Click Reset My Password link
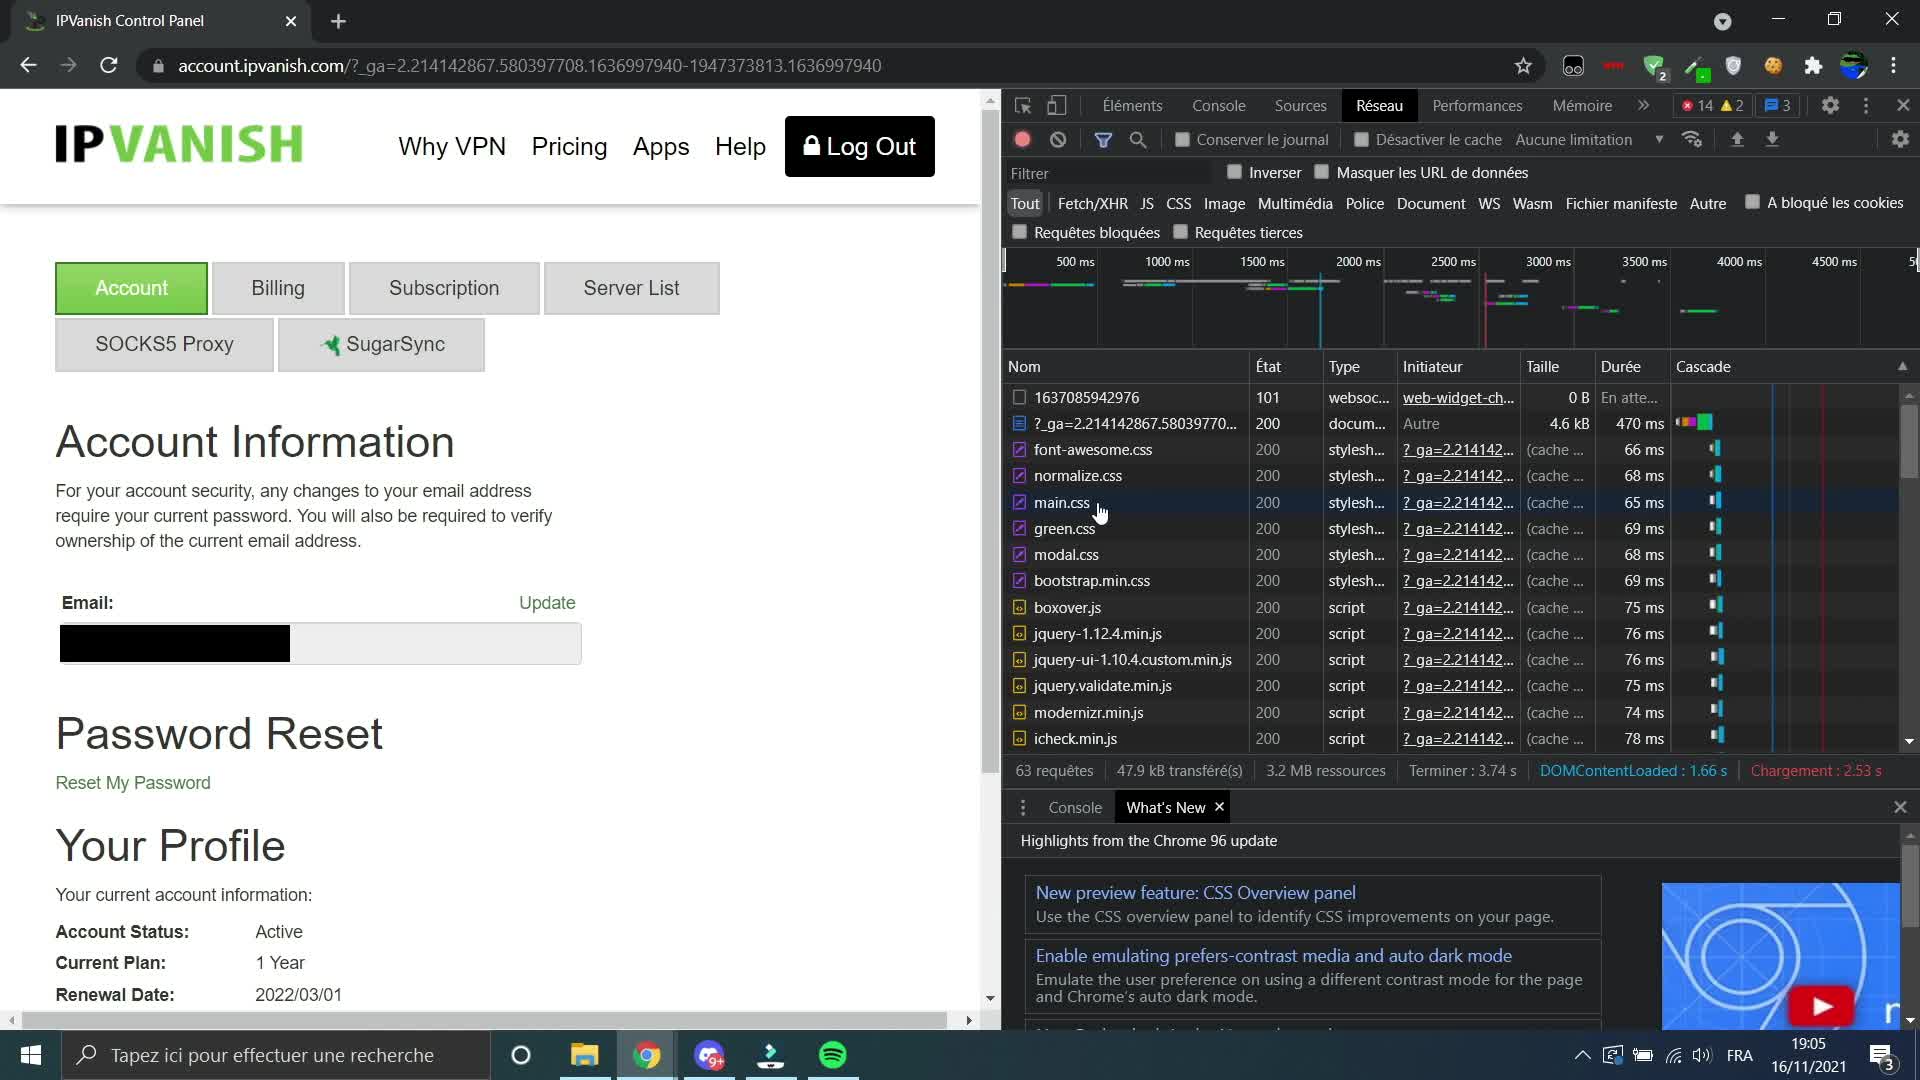 pos(133,783)
